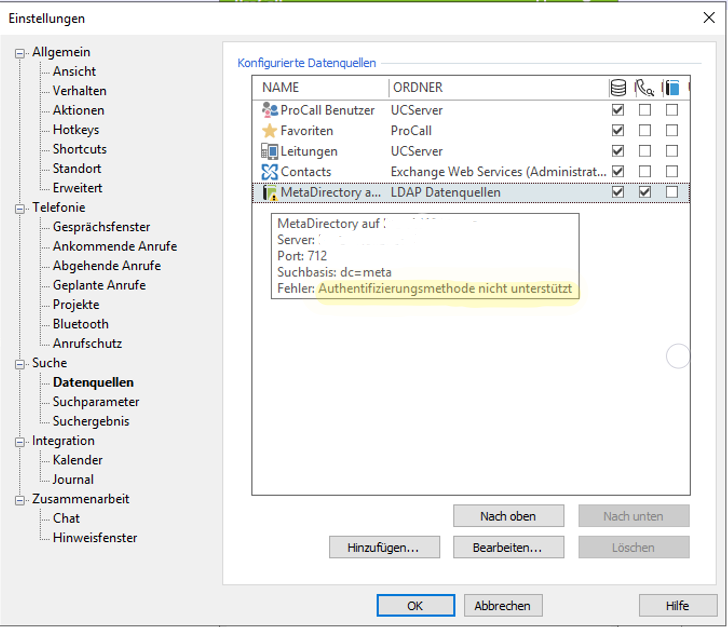Click the MetaDirectory warning icon
The width and height of the screenshot is (728, 627).
coord(269,192)
